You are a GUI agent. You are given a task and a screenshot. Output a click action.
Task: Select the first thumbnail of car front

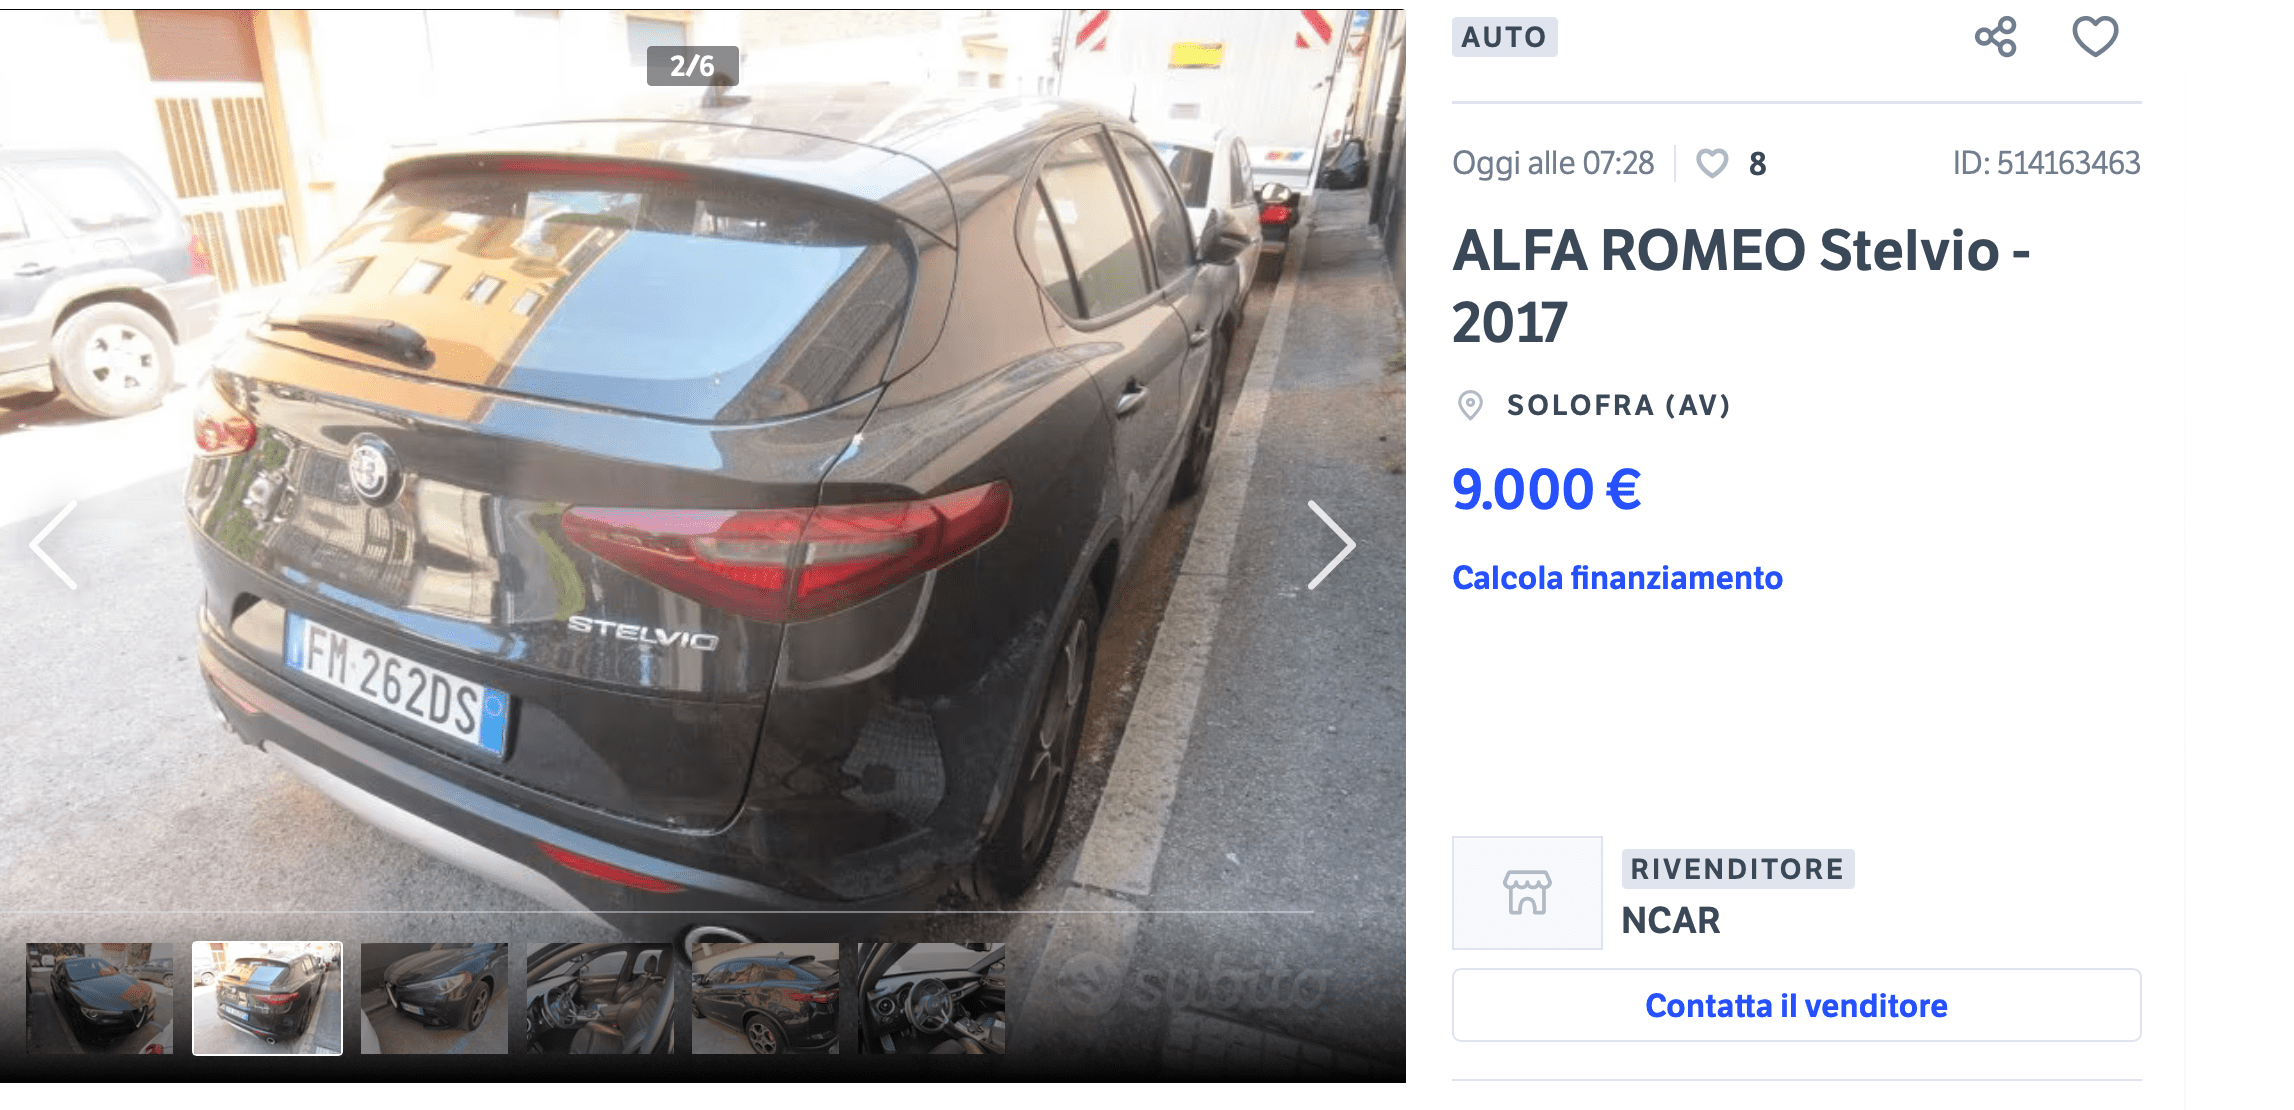[x=100, y=998]
